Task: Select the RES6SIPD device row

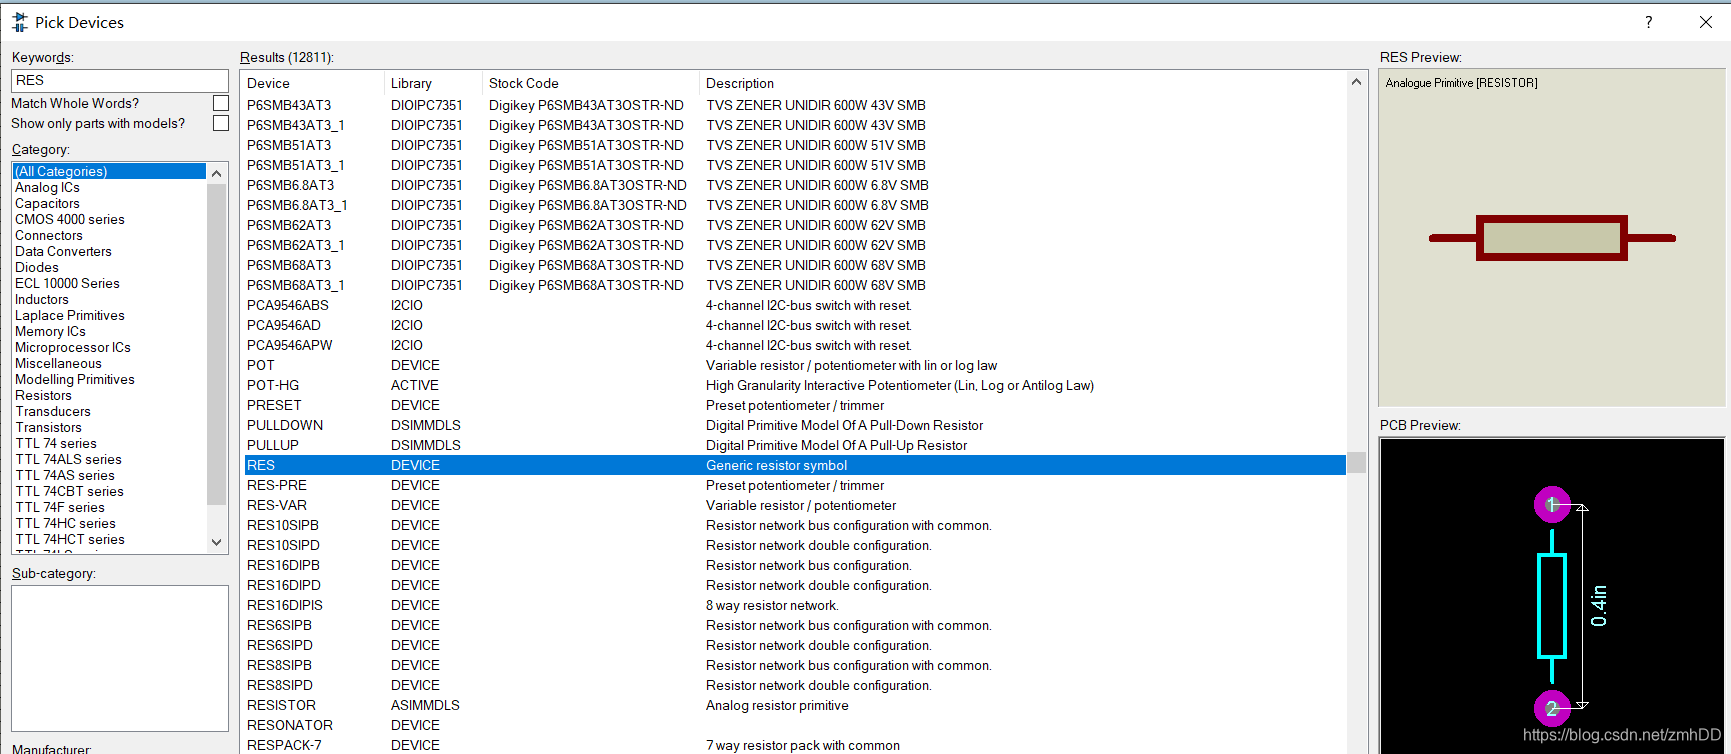Action: tap(795, 645)
